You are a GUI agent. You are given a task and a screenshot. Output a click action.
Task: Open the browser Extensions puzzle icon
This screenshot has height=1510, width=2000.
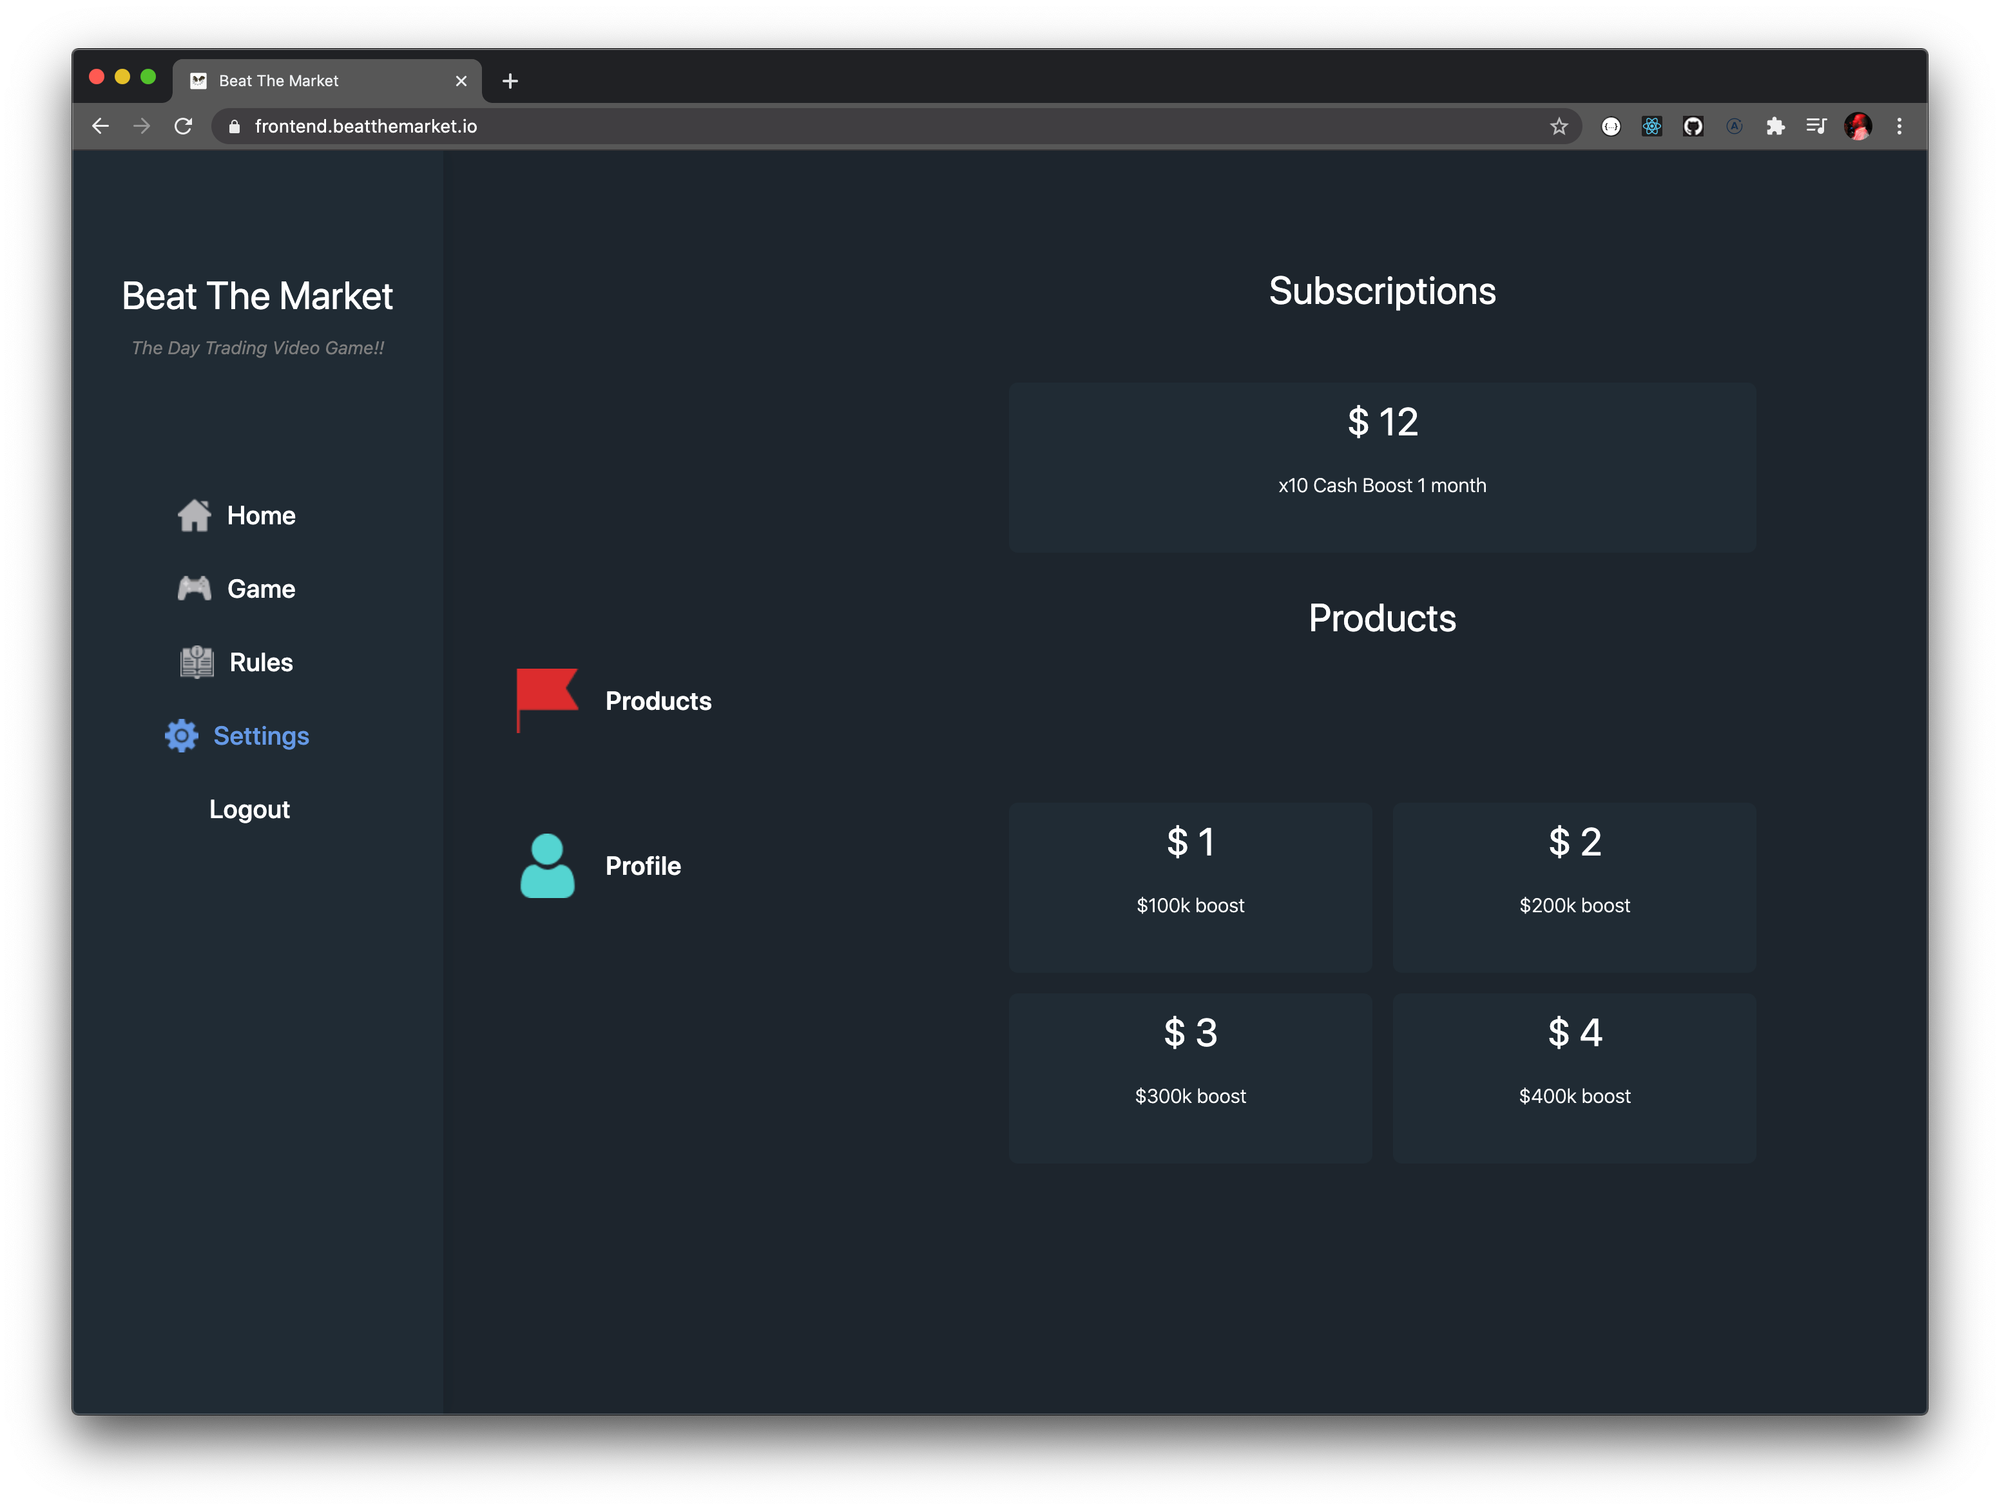pyautogui.click(x=1775, y=126)
